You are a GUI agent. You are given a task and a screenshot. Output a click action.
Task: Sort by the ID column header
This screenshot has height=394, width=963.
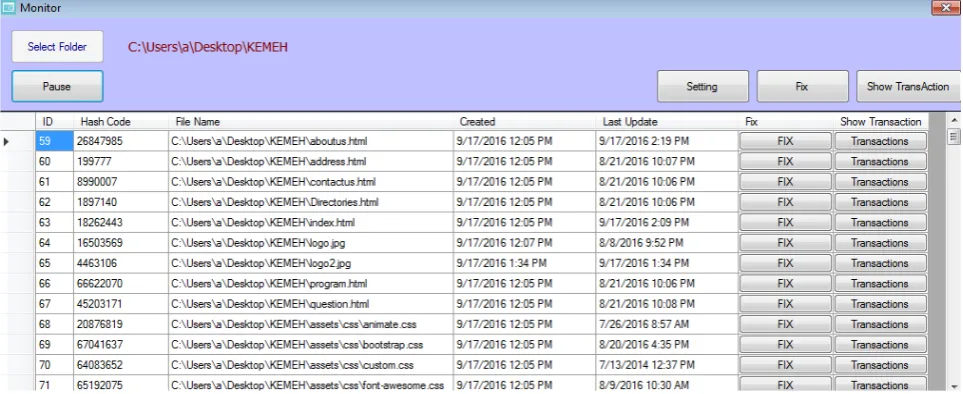pos(55,122)
